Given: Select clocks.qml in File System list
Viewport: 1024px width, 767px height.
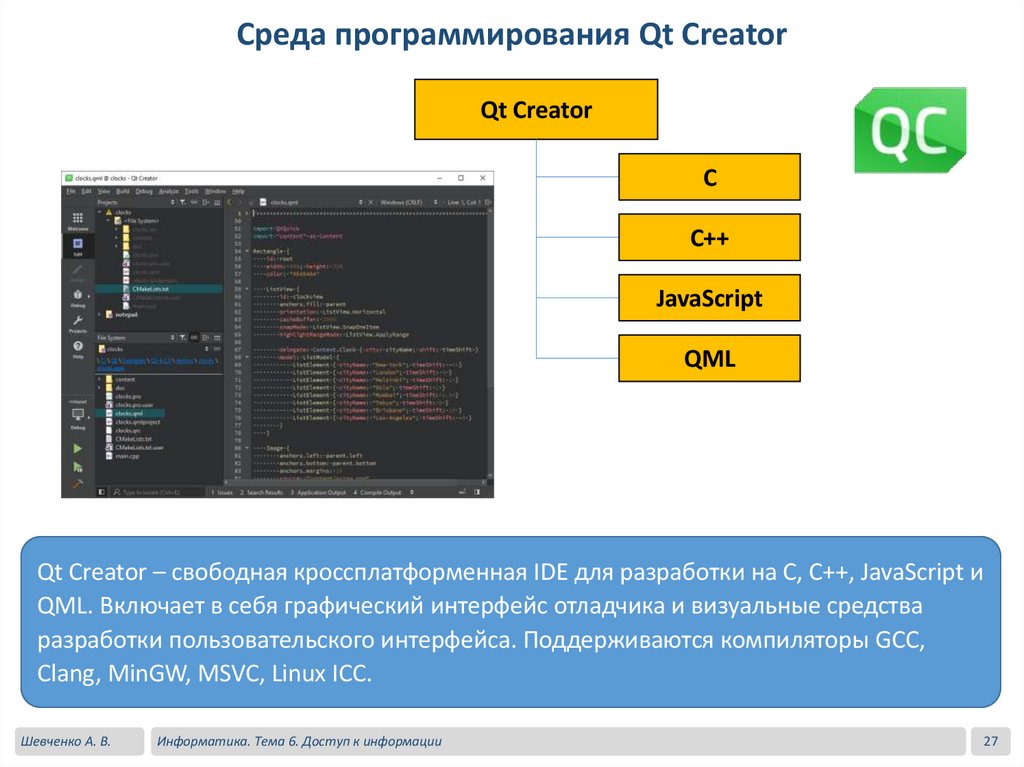Looking at the screenshot, I should 129,413.
